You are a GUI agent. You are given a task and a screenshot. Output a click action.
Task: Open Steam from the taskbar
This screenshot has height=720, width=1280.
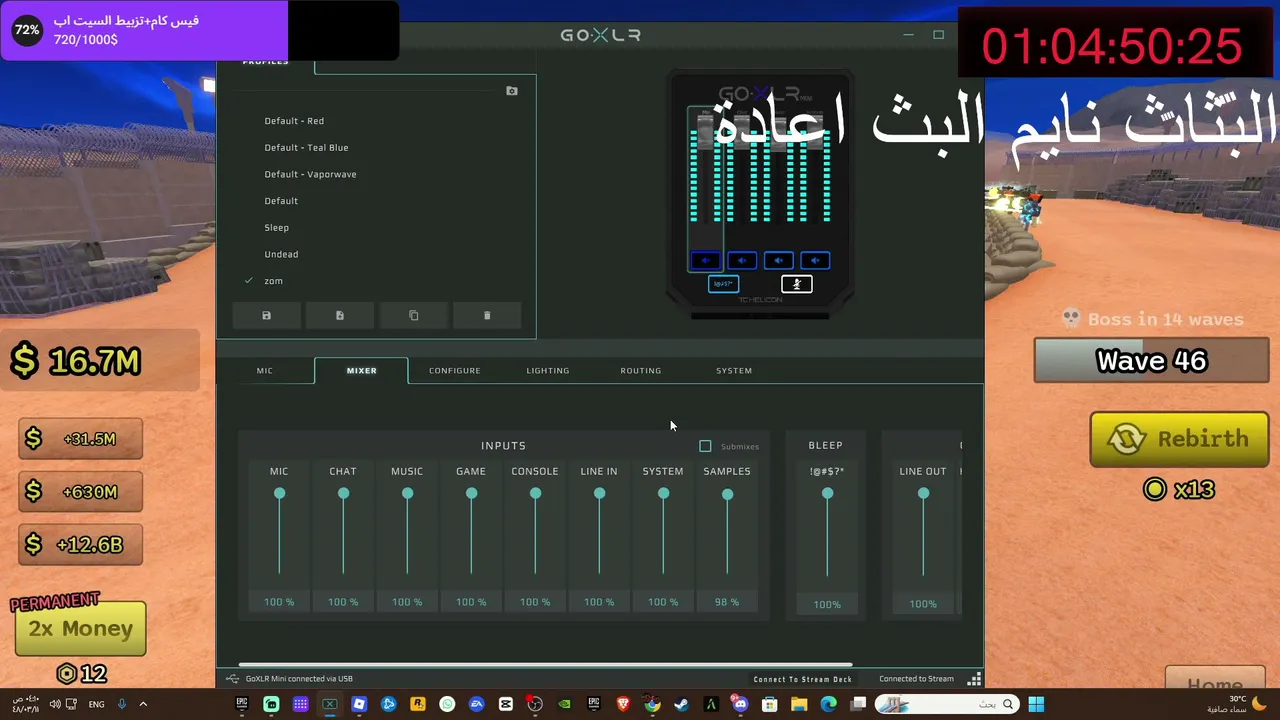[x=681, y=704]
